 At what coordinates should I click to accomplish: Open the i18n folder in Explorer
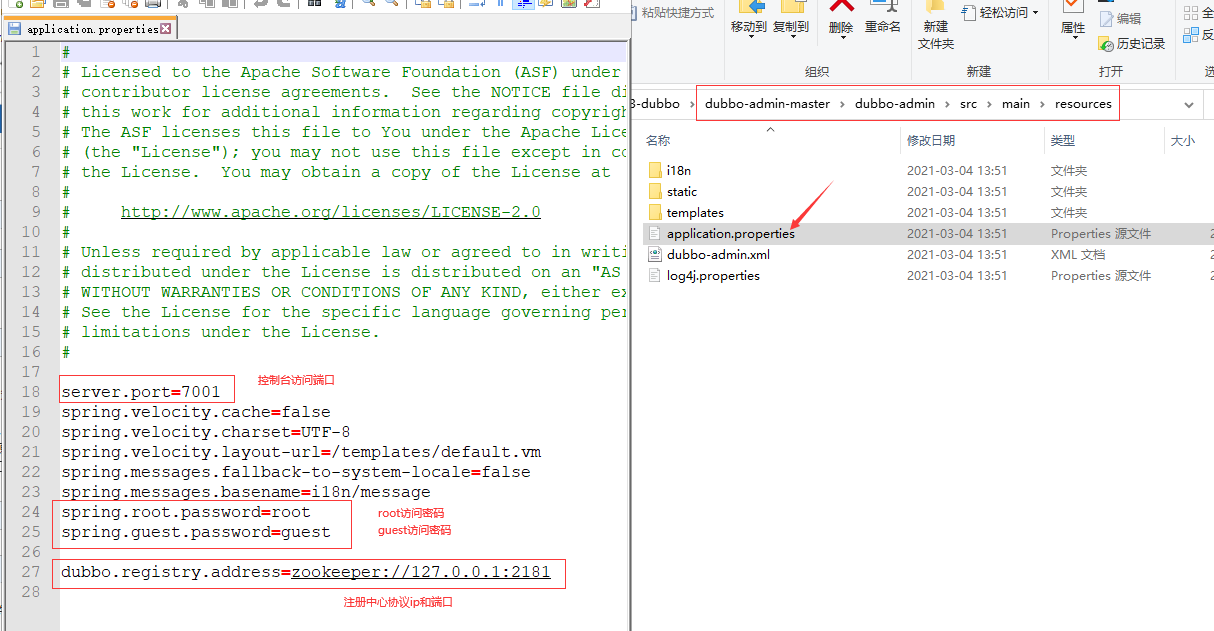click(x=678, y=170)
